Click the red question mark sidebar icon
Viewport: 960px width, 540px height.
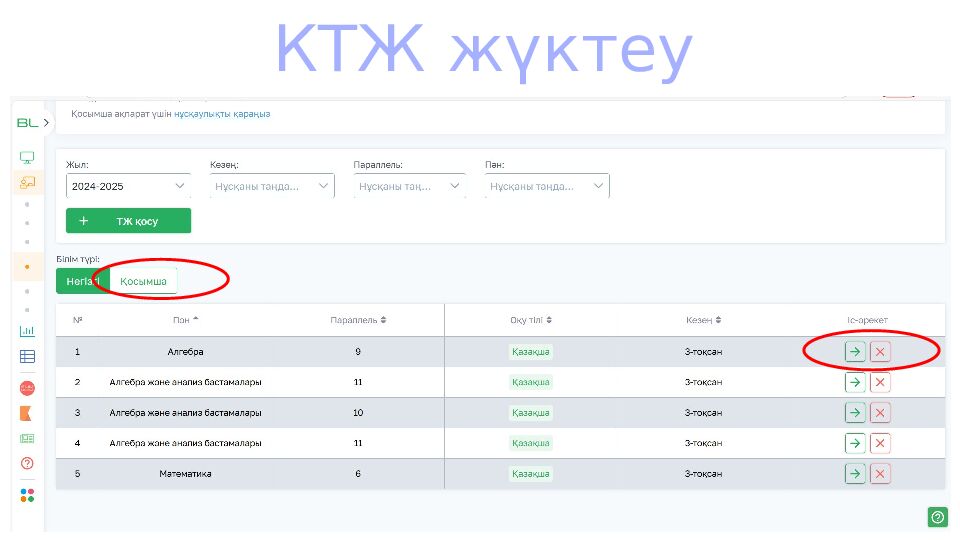(27, 463)
